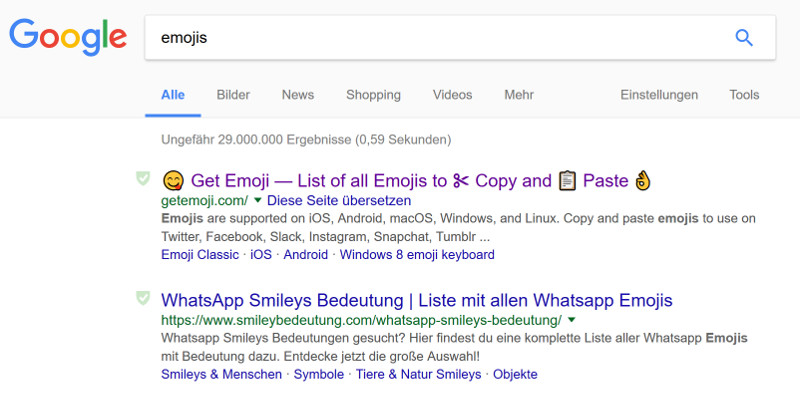Screen dimensions: 800x414
Task: Open the iOS sitelink
Action: coord(261,254)
